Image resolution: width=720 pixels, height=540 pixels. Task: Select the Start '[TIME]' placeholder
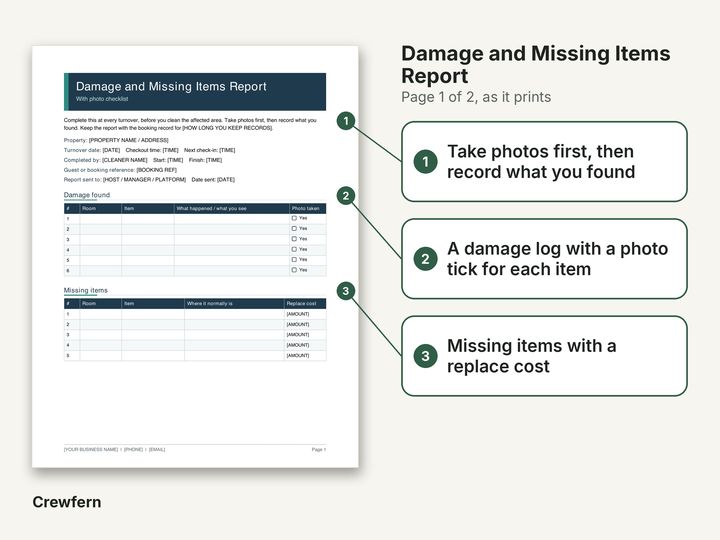coord(174,160)
